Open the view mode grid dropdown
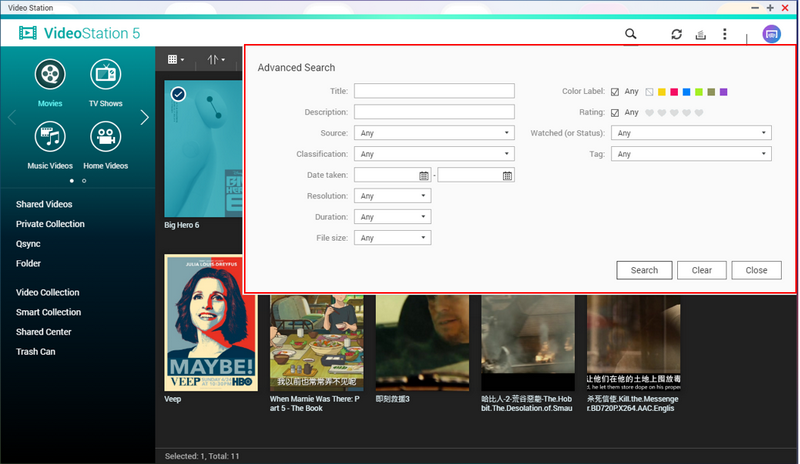The height and width of the screenshot is (464, 800). click(x=176, y=60)
